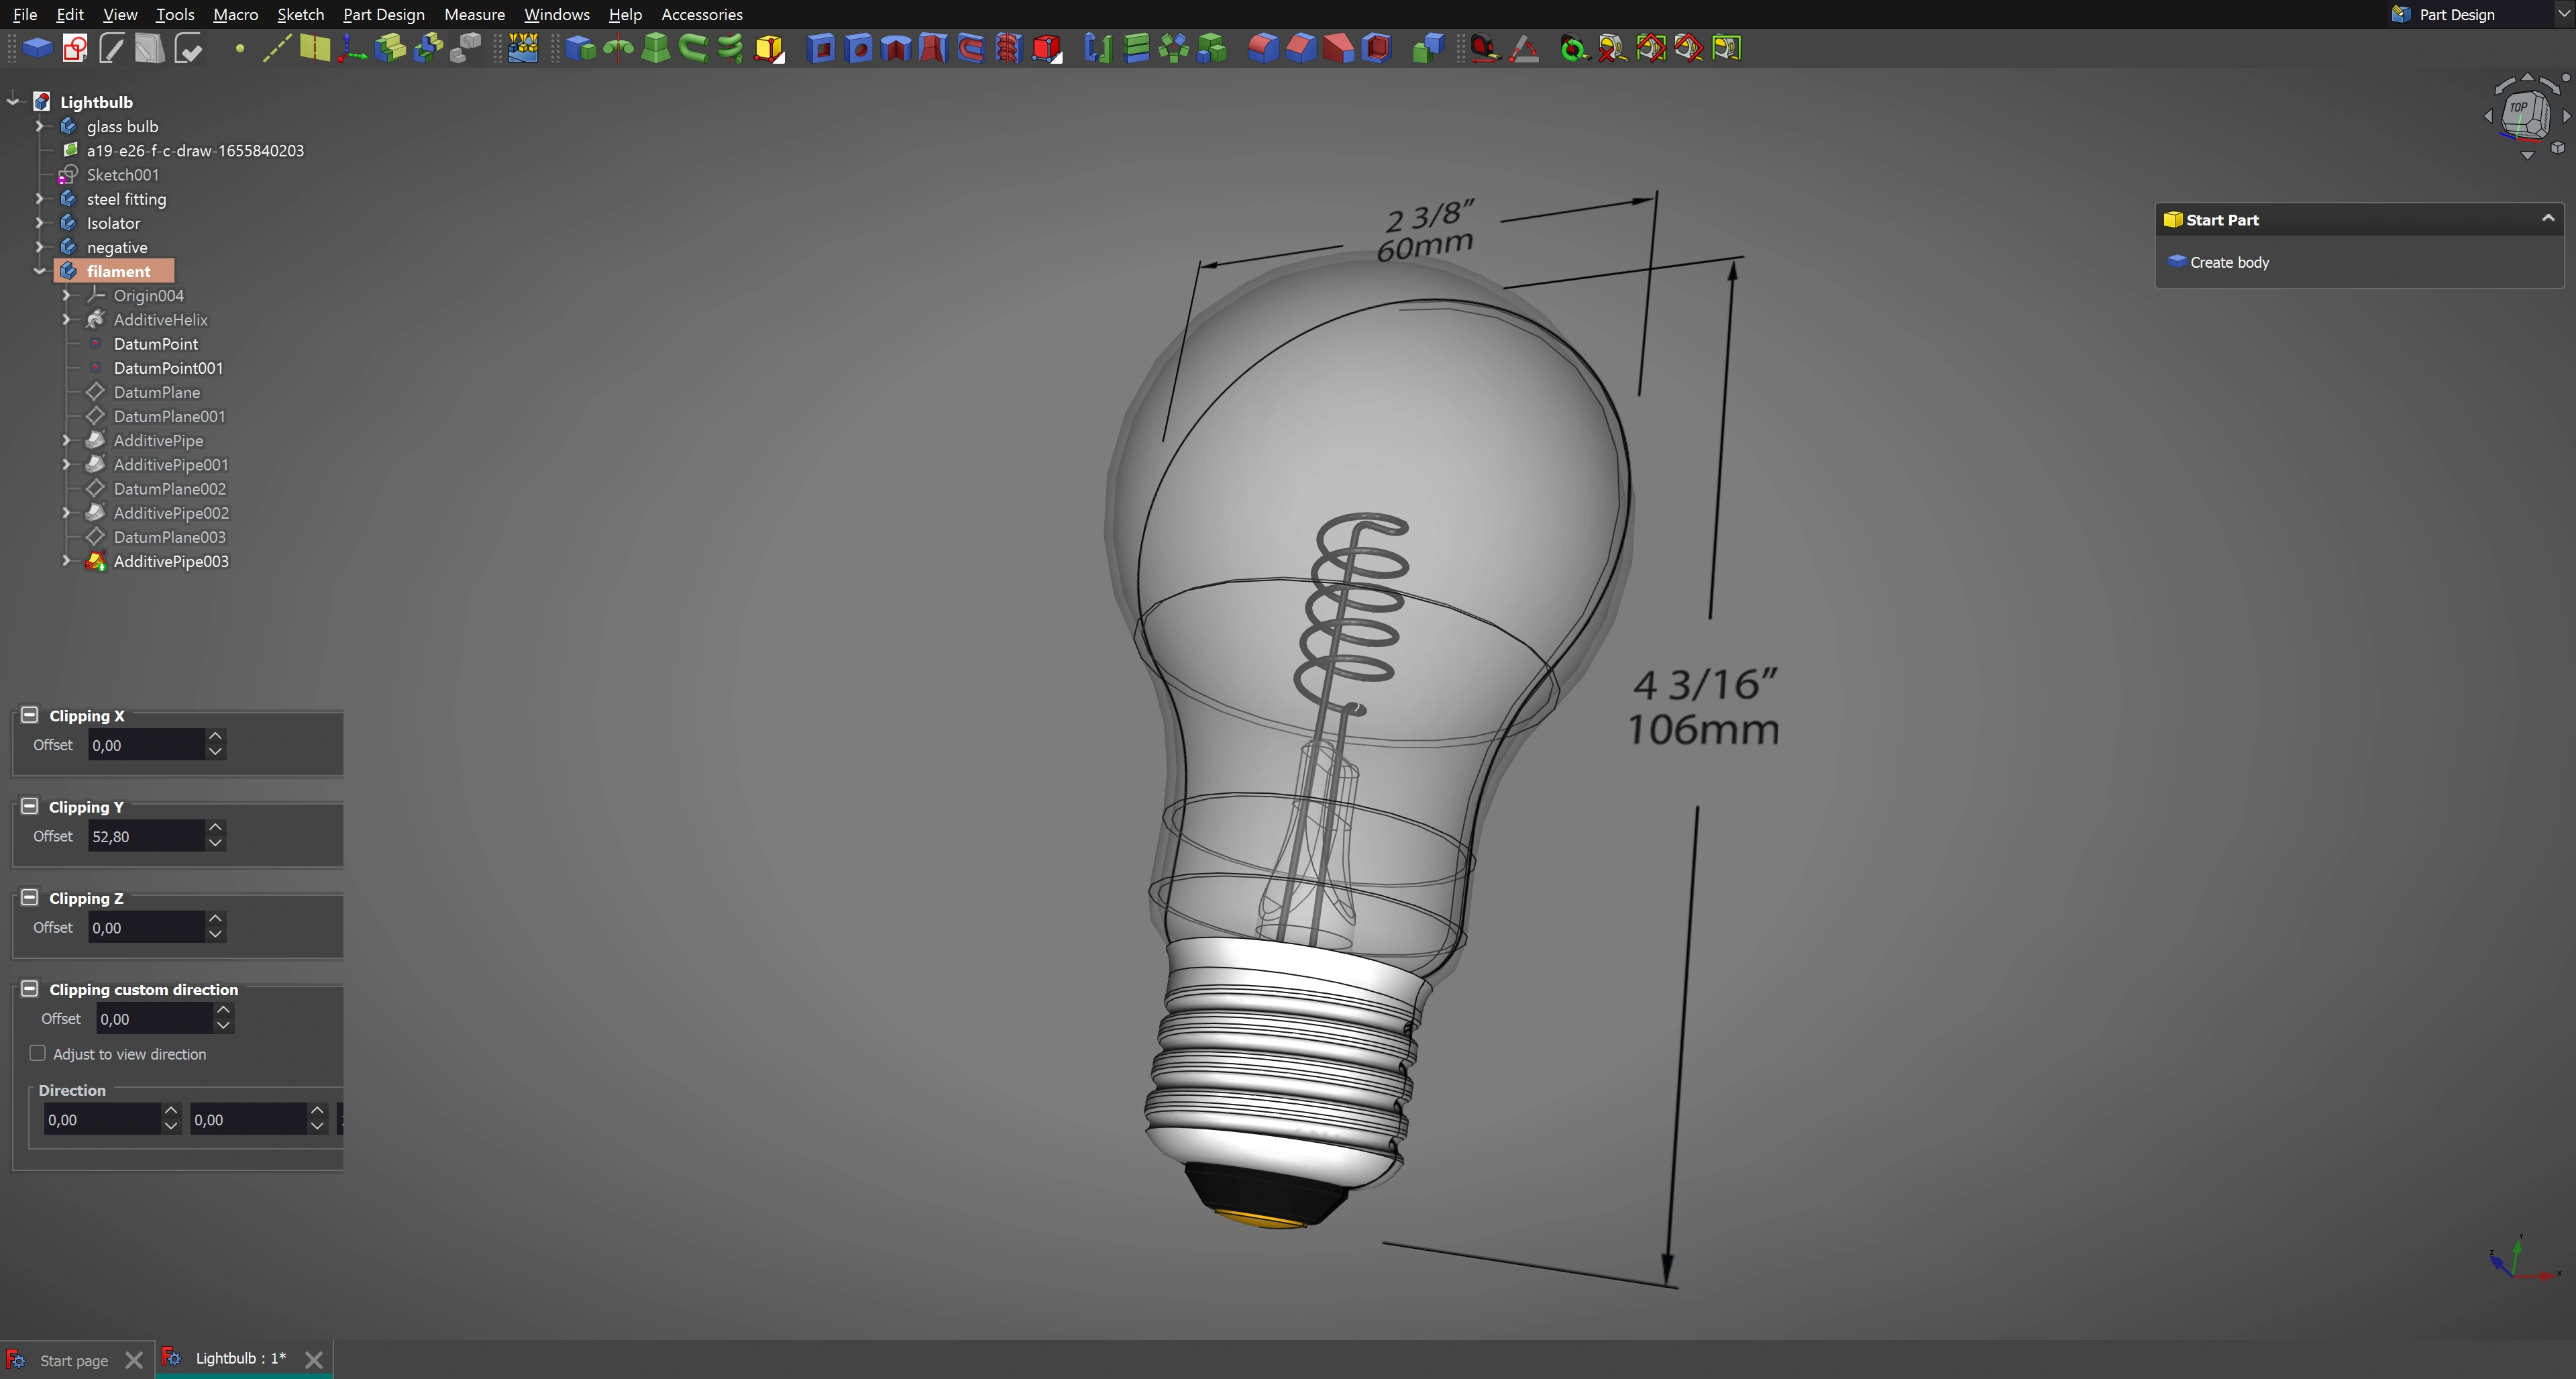Toggle the Clipping X group checkbox
Image resolution: width=2576 pixels, height=1379 pixels.
pos(30,715)
